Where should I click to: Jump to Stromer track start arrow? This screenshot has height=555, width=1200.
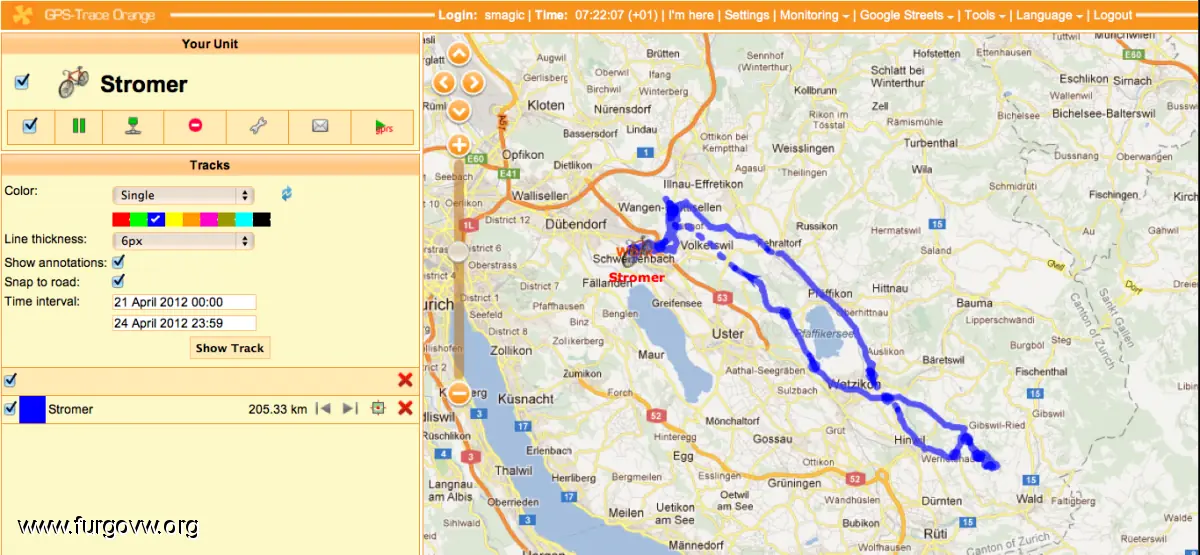point(322,408)
